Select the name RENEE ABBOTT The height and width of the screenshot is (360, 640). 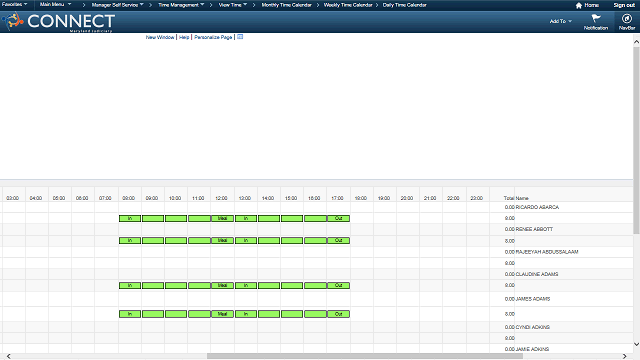[x=534, y=229]
